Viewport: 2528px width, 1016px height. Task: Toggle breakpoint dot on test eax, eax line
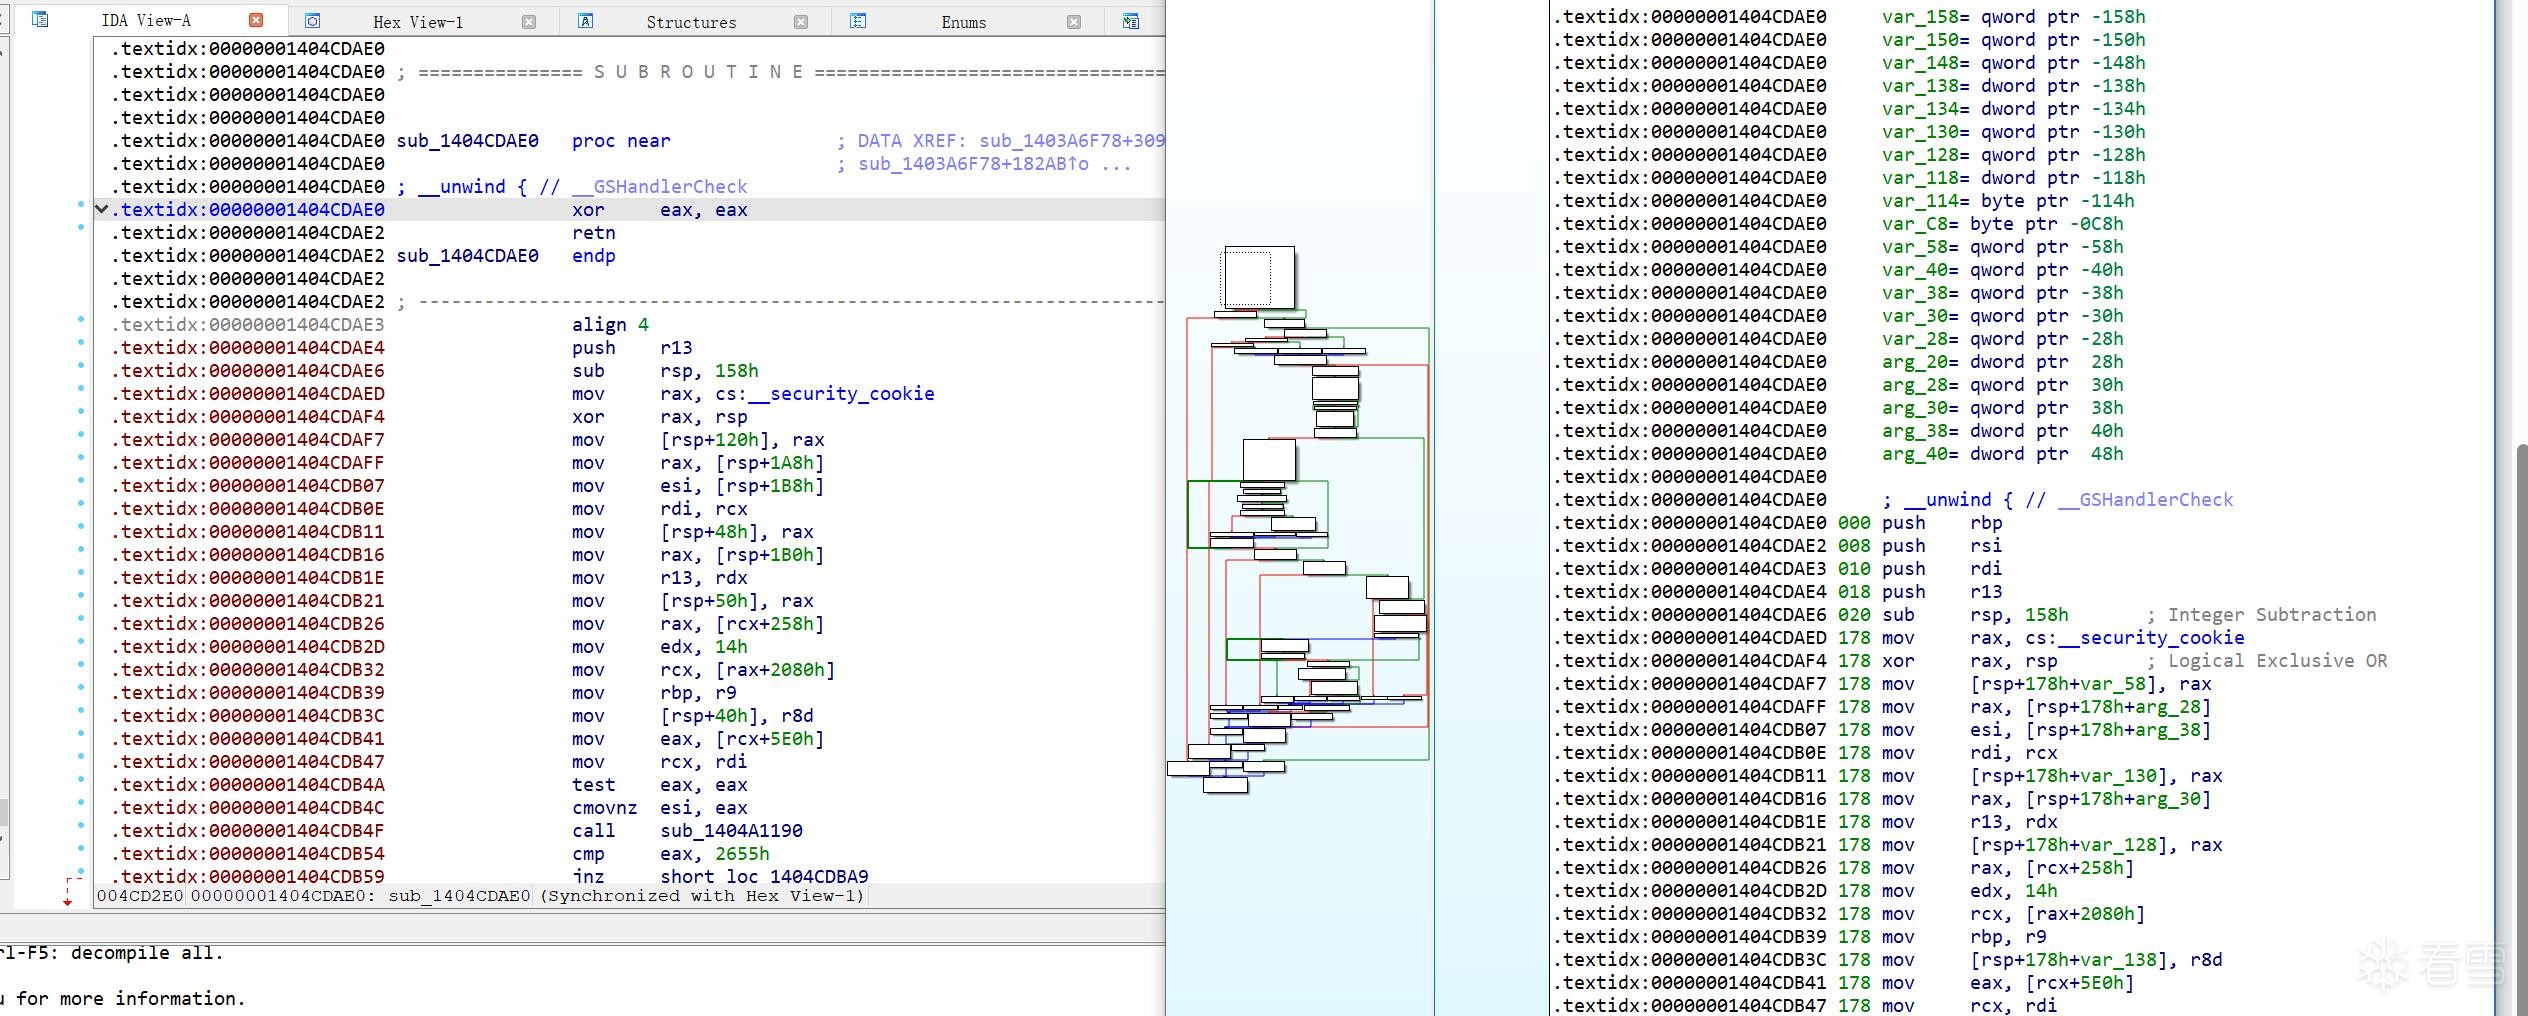pyautogui.click(x=81, y=780)
